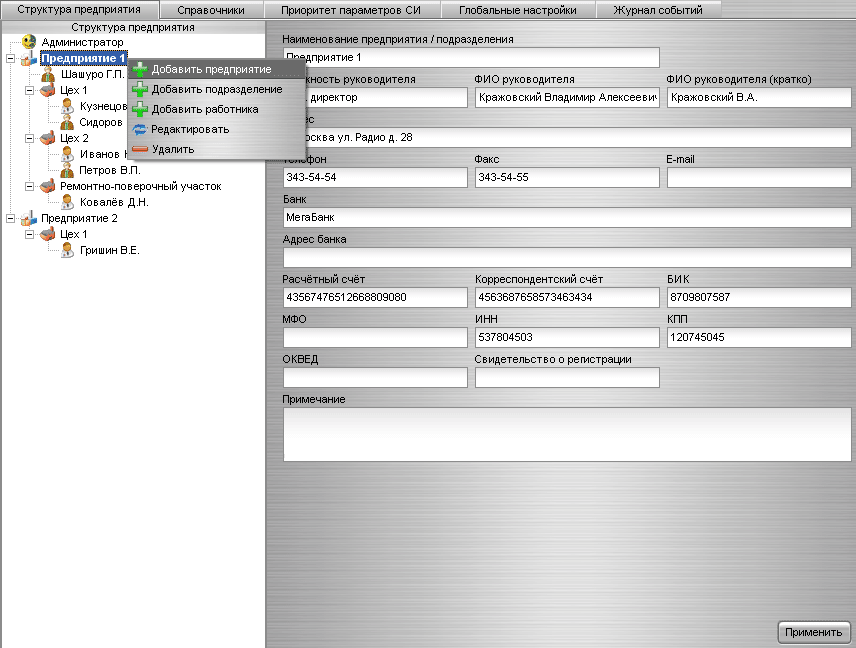
Task: Switch to the Справочники tab
Action: coord(211,10)
